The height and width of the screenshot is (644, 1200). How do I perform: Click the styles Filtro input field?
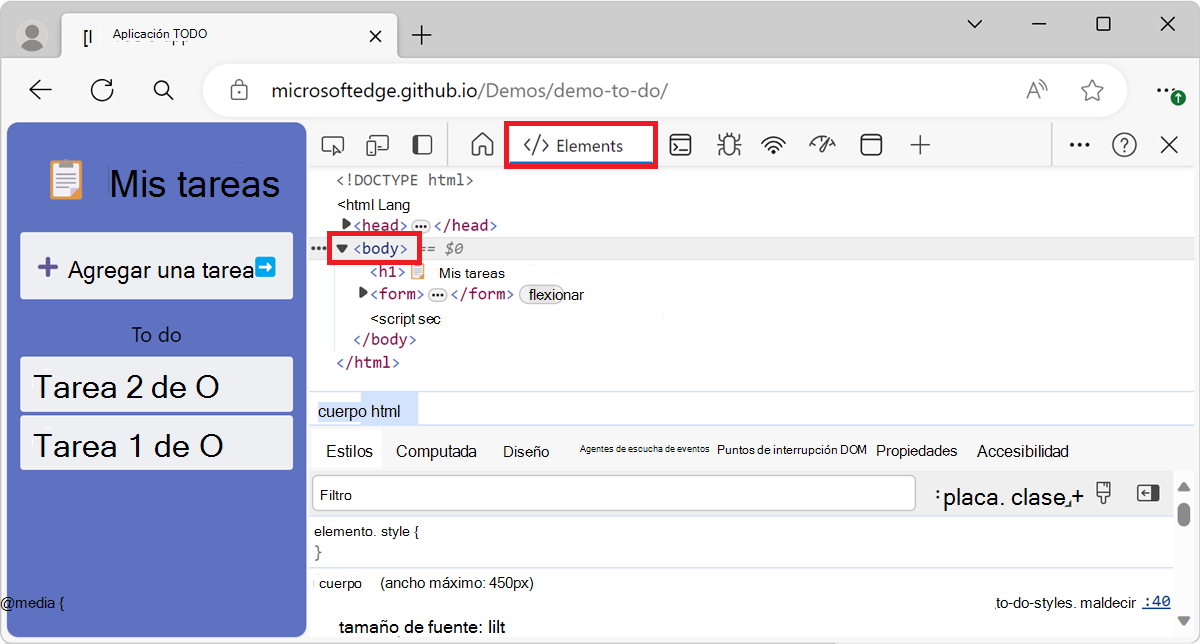point(614,493)
